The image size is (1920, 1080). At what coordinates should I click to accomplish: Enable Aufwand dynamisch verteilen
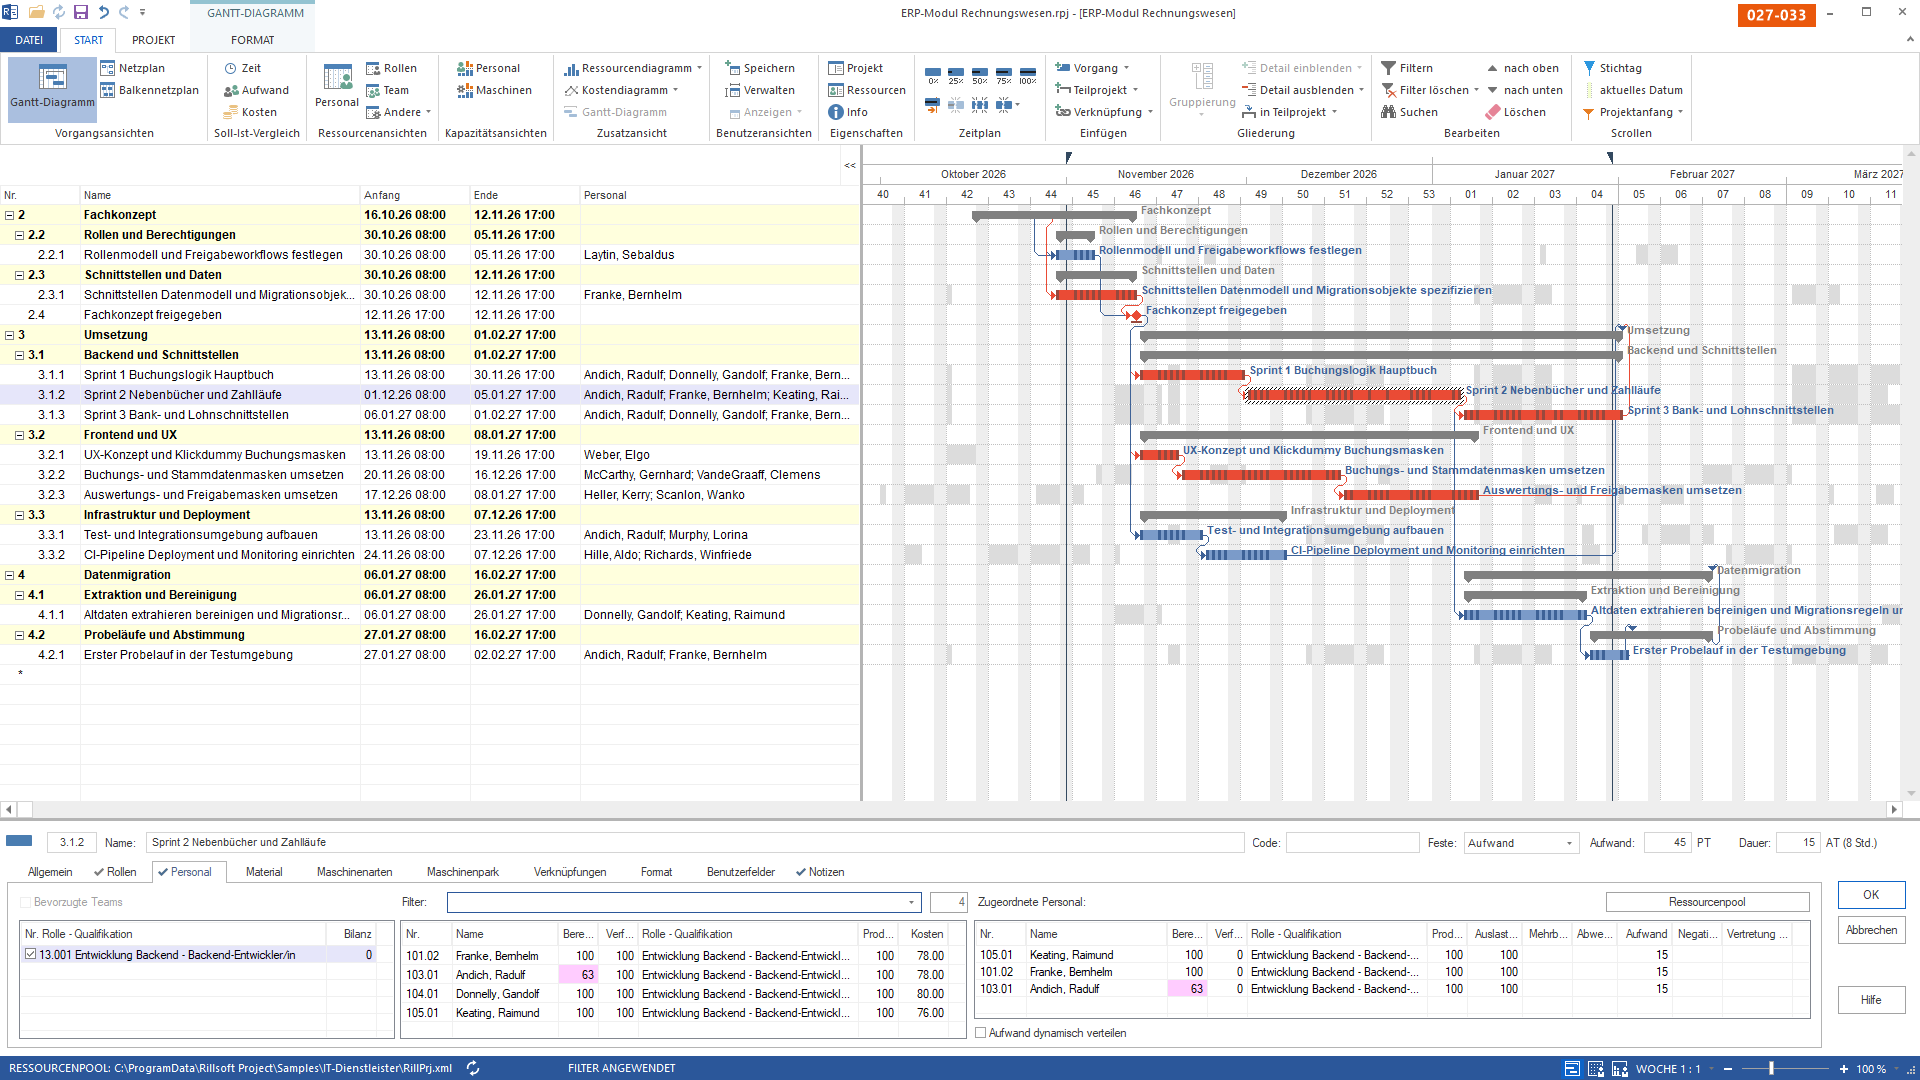point(981,1033)
